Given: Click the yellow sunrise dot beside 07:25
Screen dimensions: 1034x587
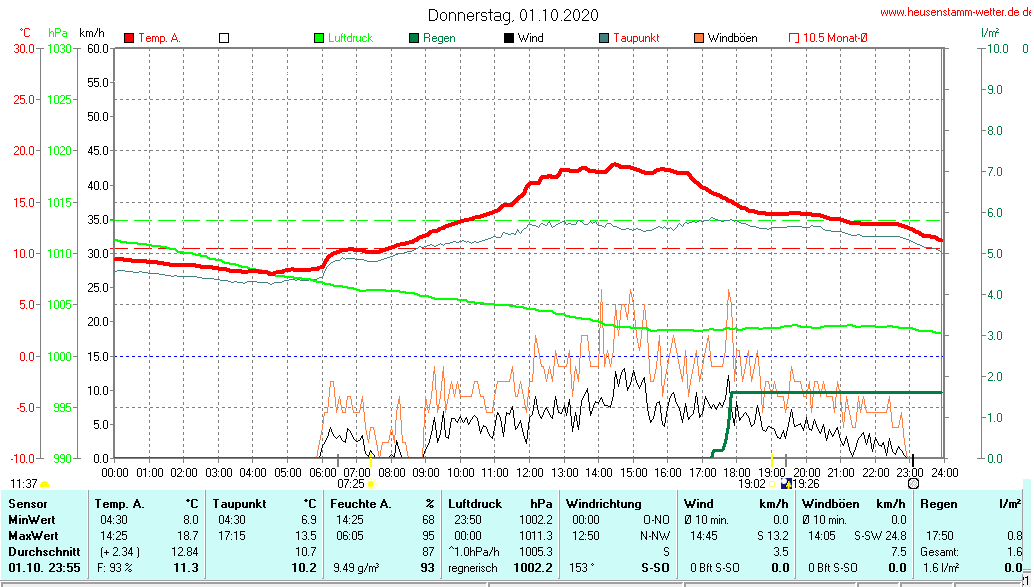Looking at the screenshot, I should coord(371,484).
